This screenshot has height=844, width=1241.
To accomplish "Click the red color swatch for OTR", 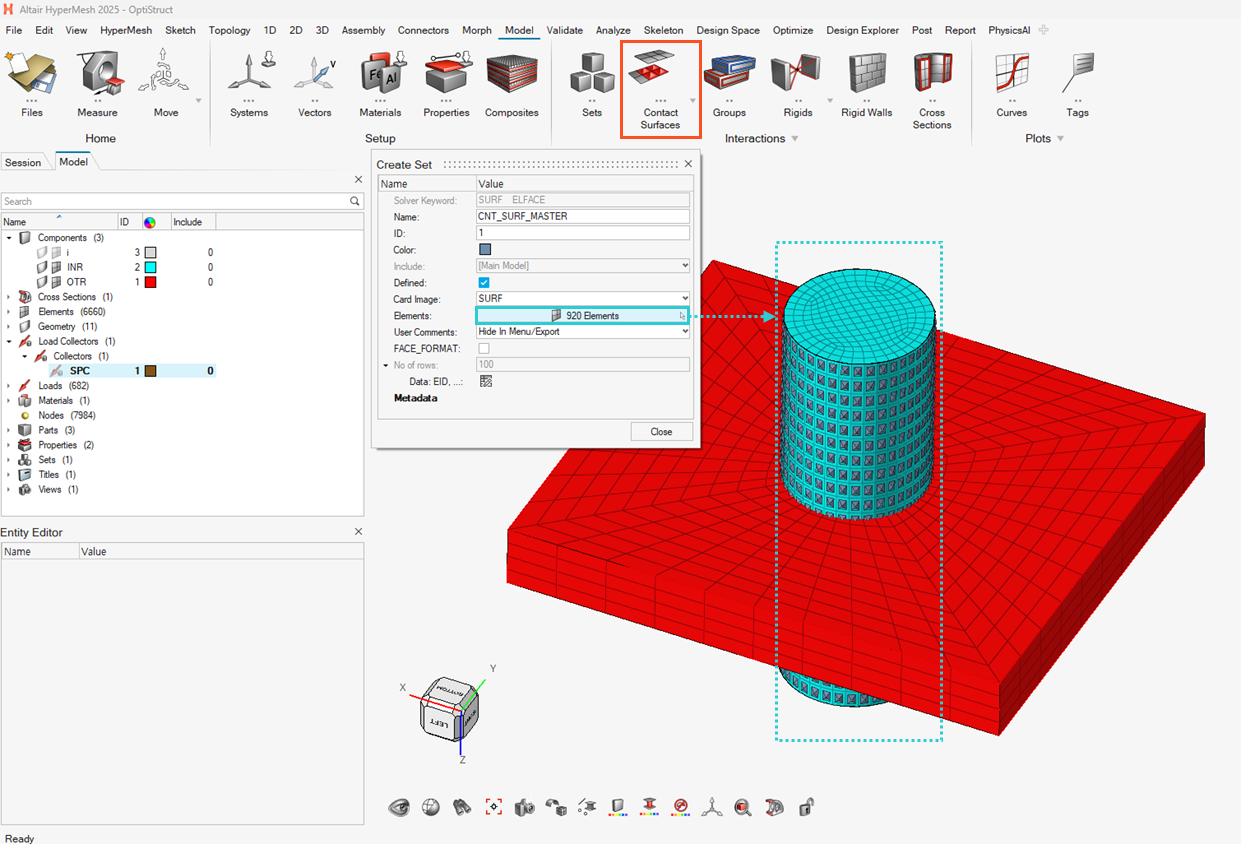I will pos(150,282).
